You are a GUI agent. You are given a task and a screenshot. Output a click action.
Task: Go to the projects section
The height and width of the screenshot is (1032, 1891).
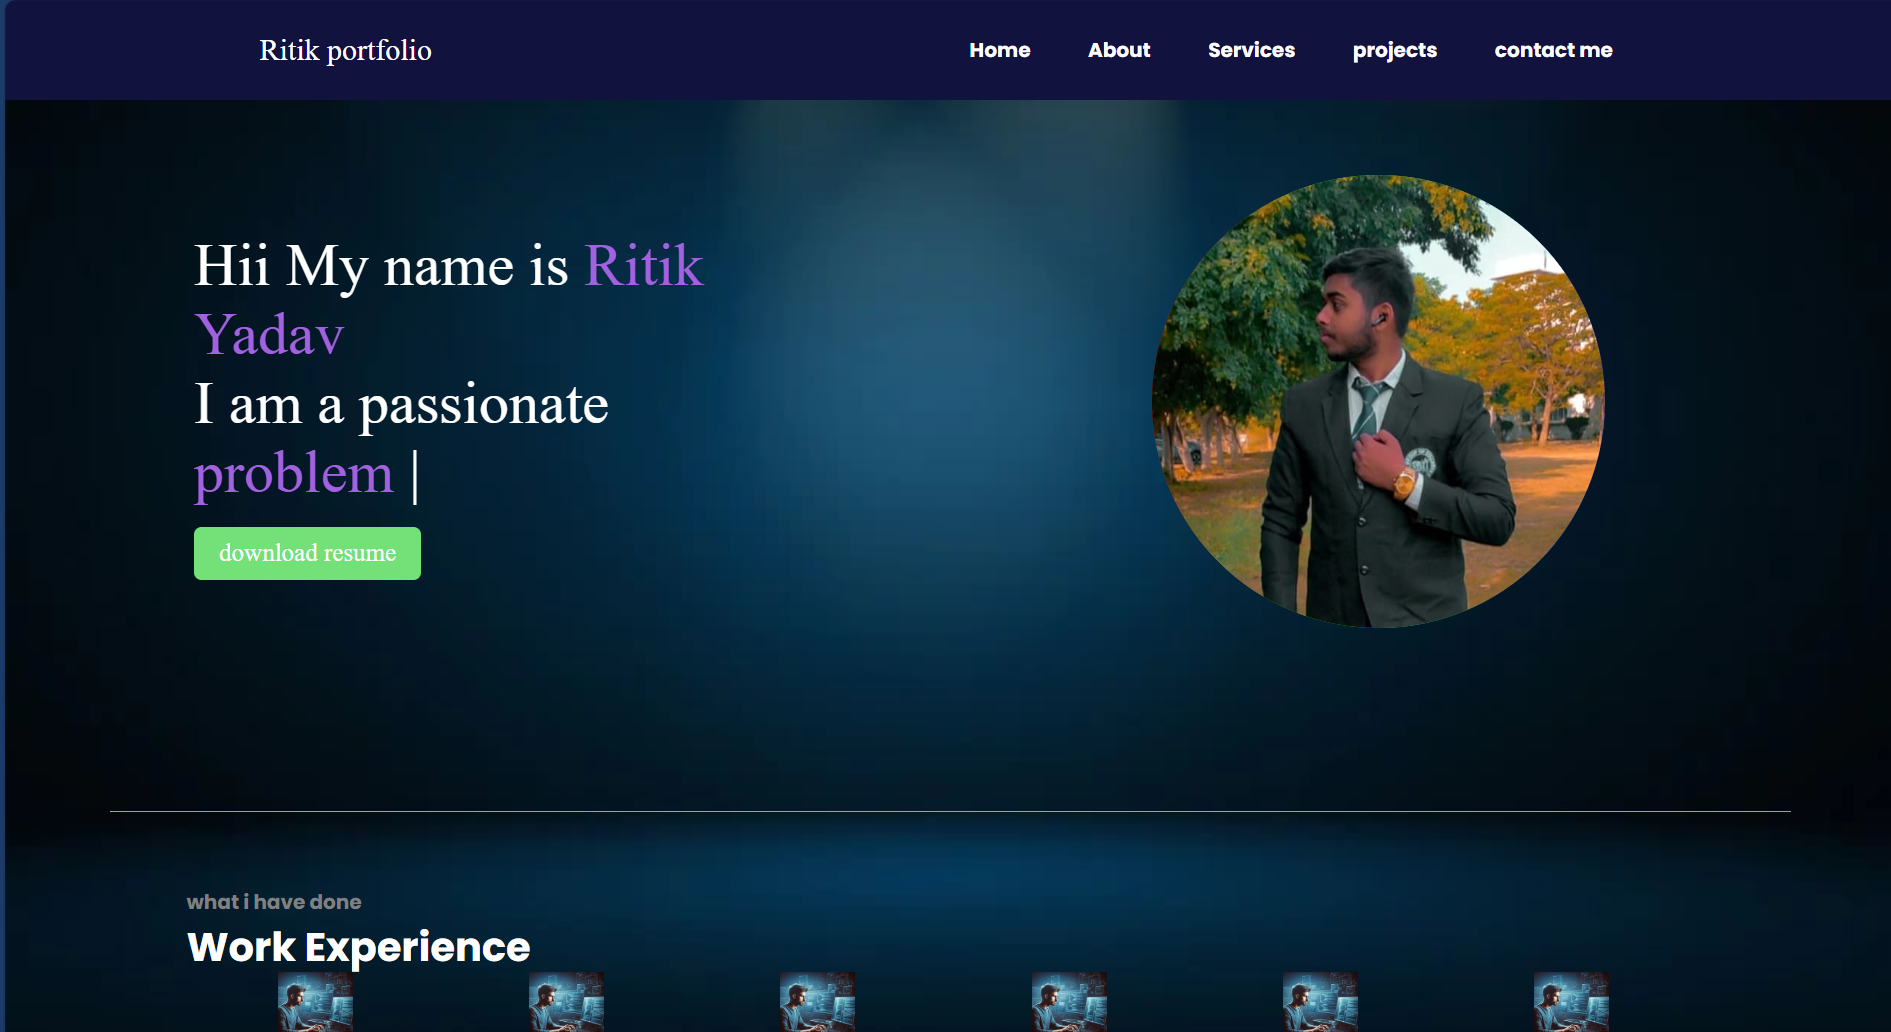[1395, 50]
